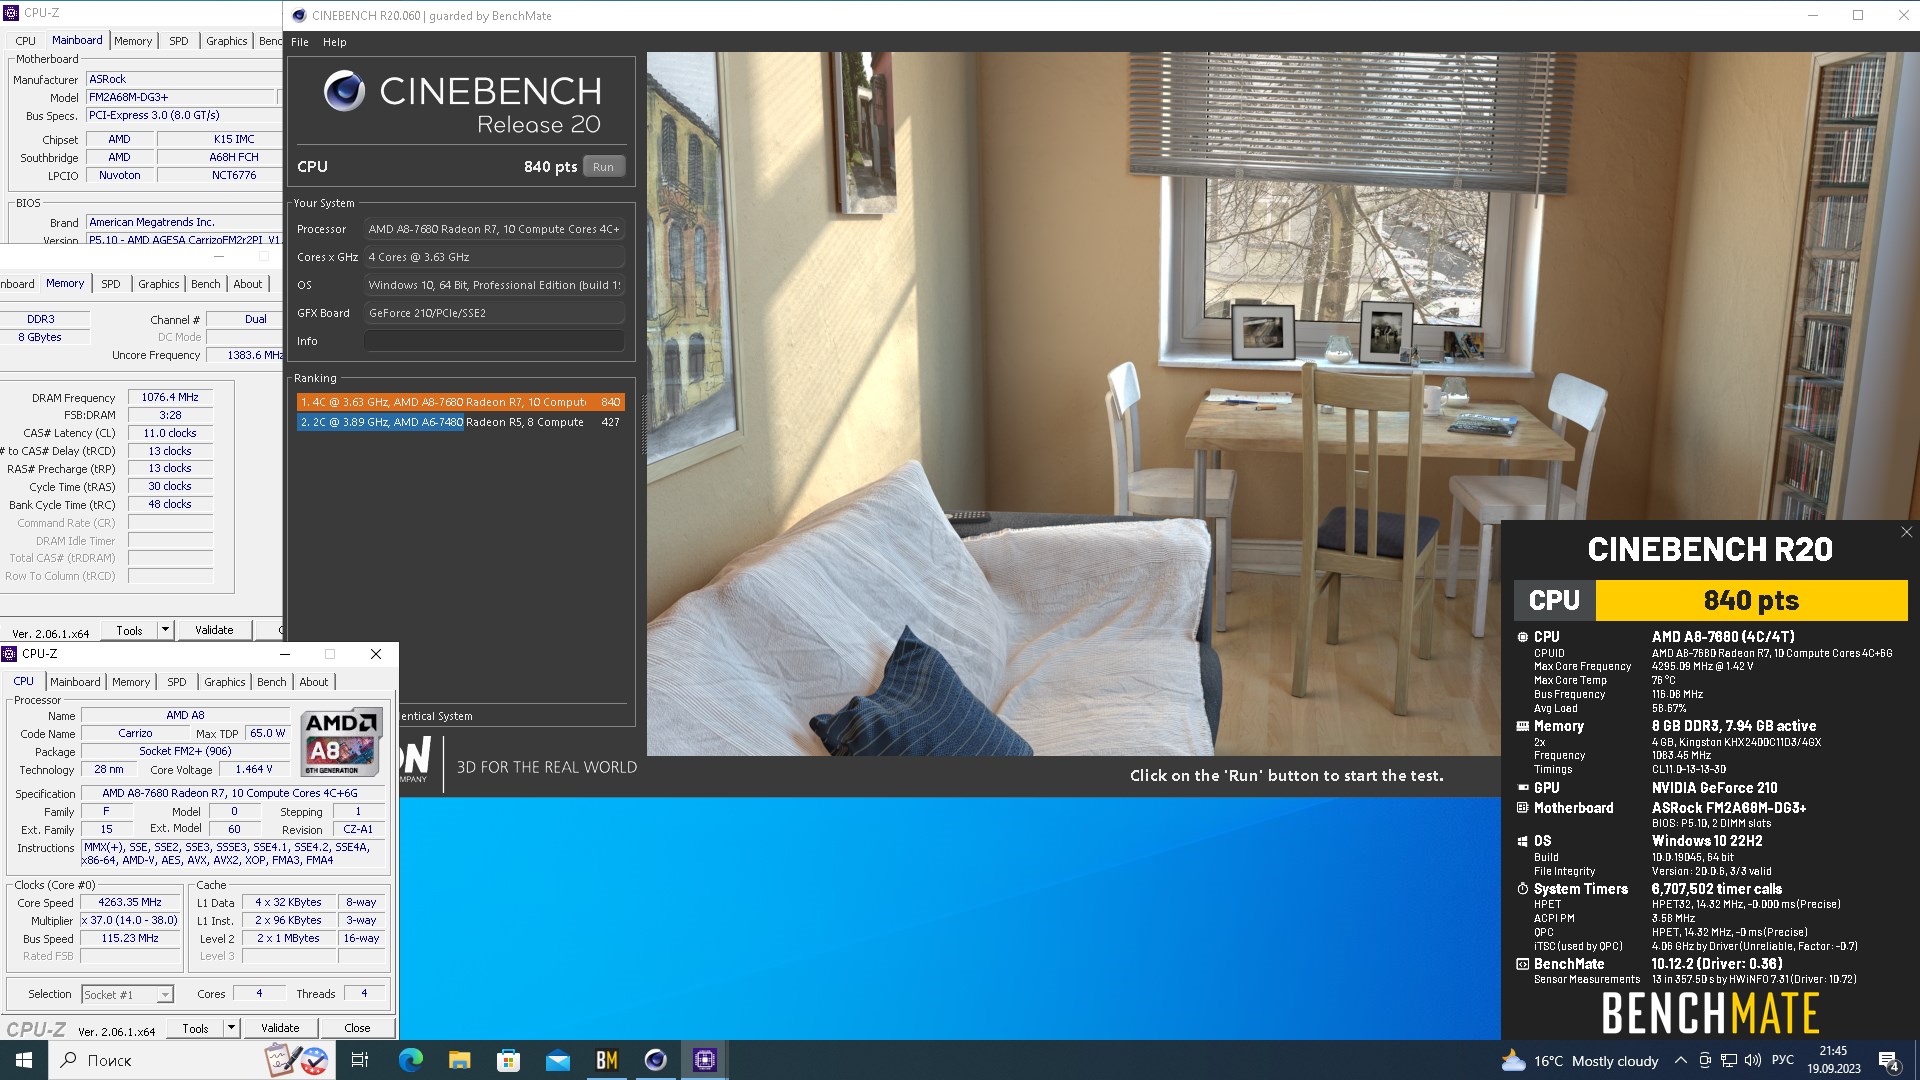Click the Core Voltage value 1.464 V
1920x1080 pixels.
(x=254, y=769)
